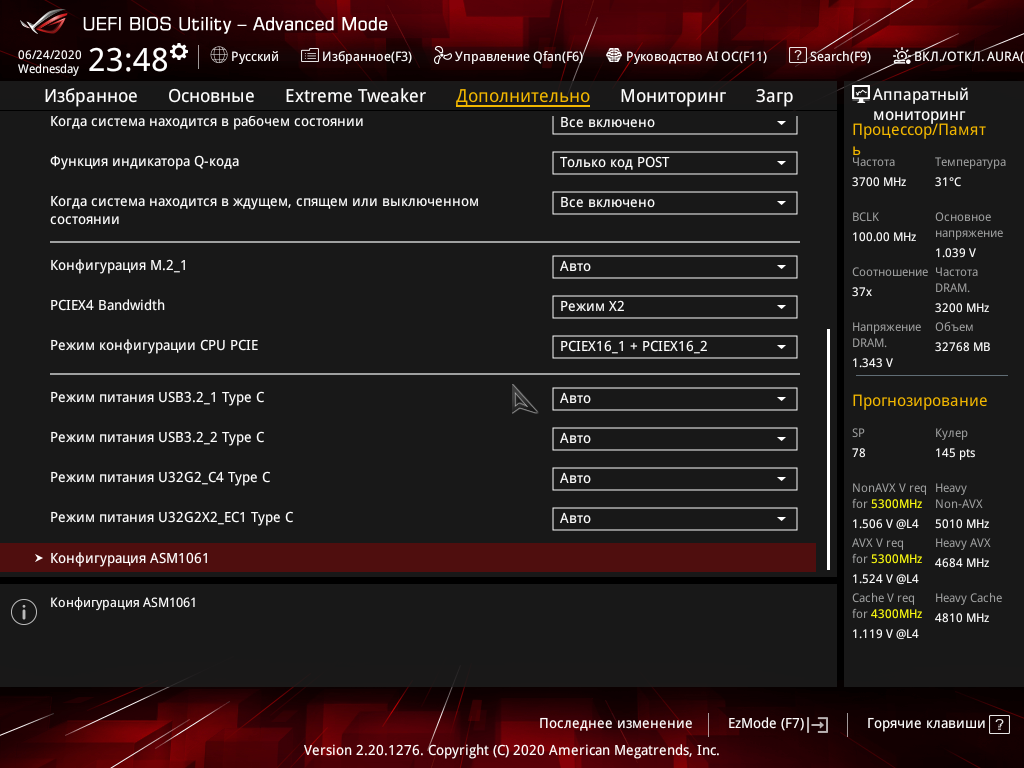This screenshot has height=768, width=1024.
Task: Click the info icon in help area
Action: [24, 612]
